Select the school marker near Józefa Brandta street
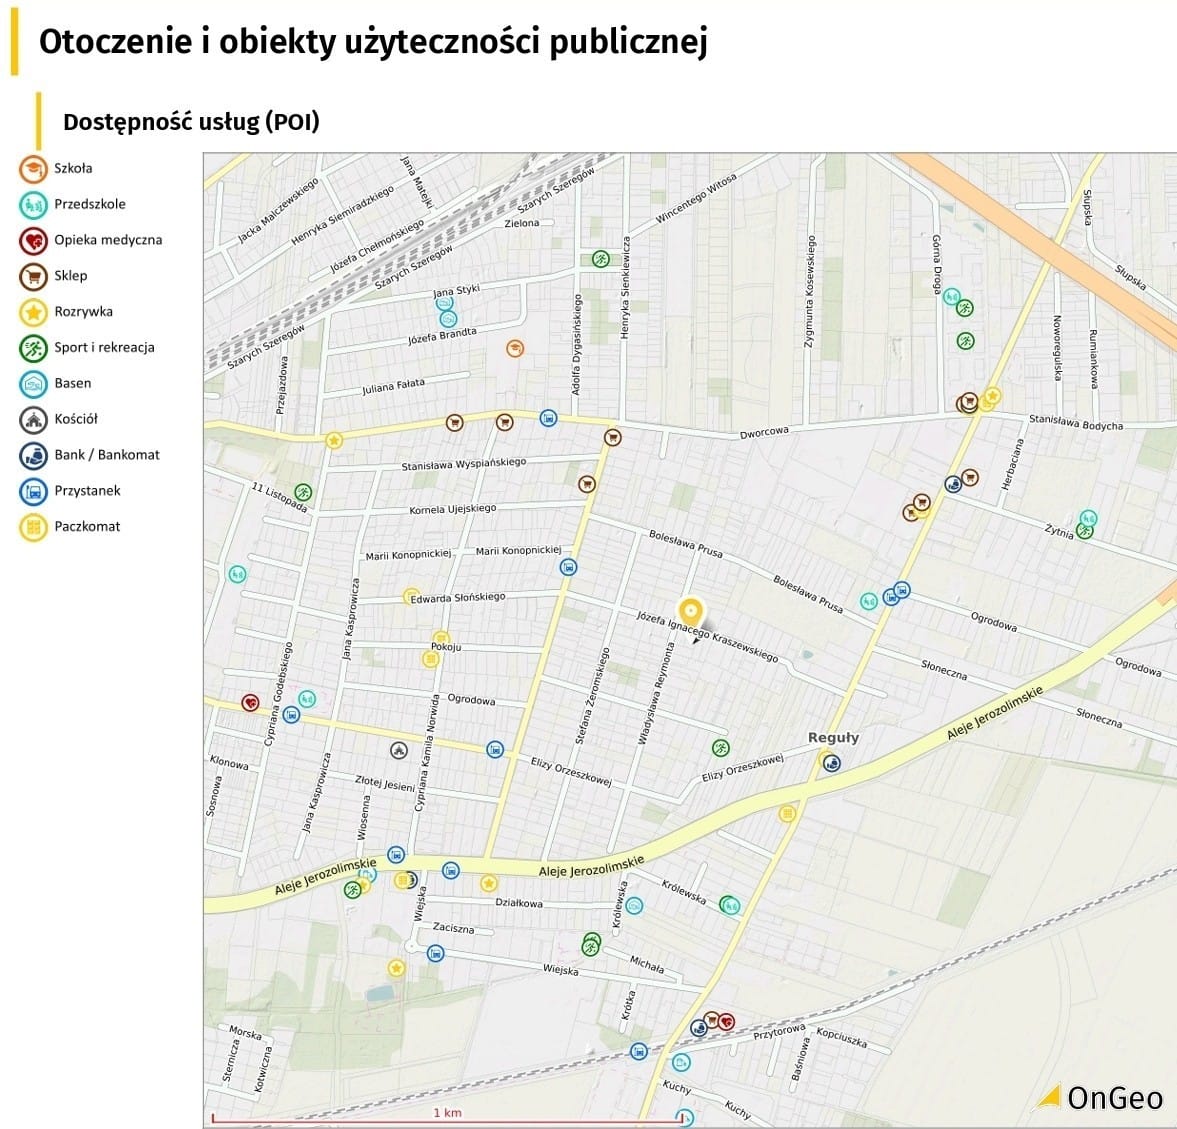This screenshot has height=1129, width=1177. point(514,349)
